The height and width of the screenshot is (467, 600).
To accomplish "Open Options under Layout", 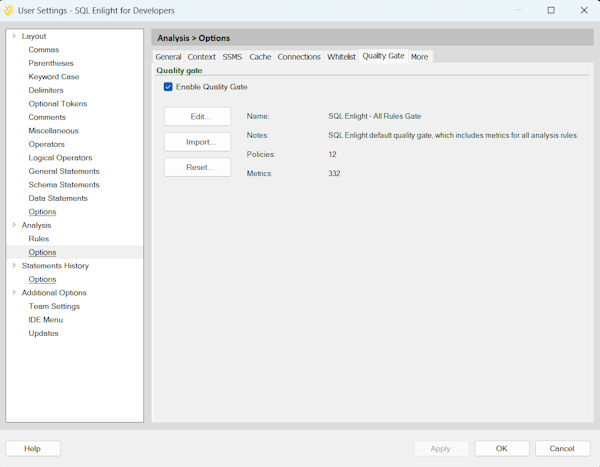I will tap(42, 212).
